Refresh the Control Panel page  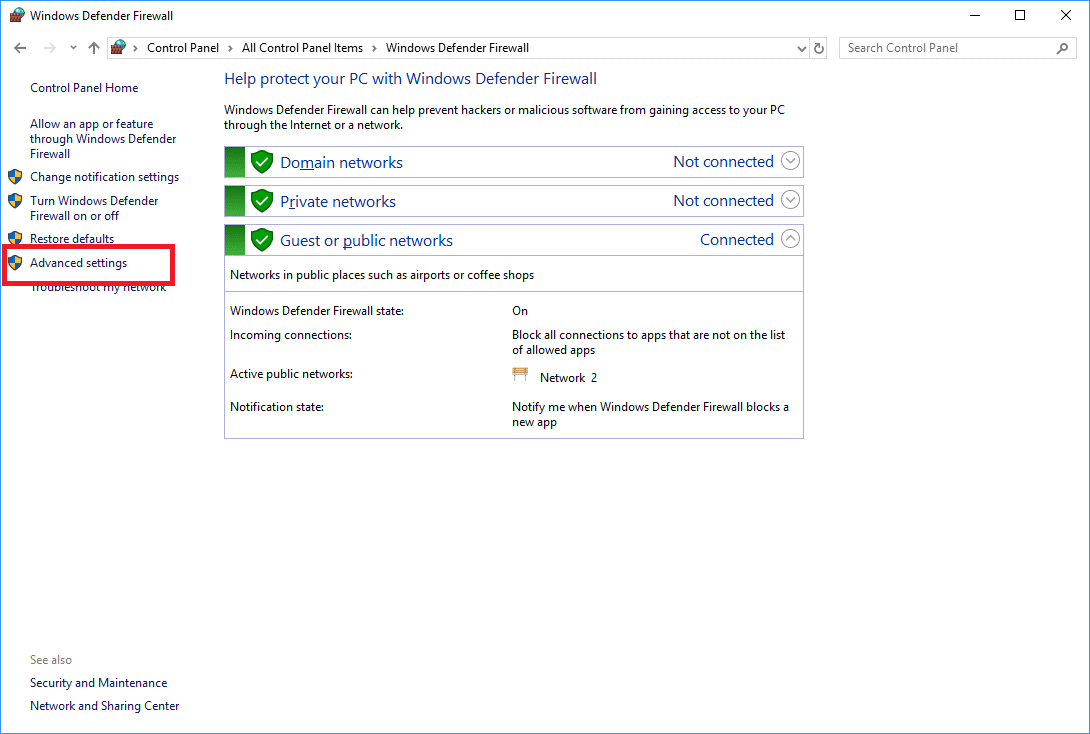819,48
